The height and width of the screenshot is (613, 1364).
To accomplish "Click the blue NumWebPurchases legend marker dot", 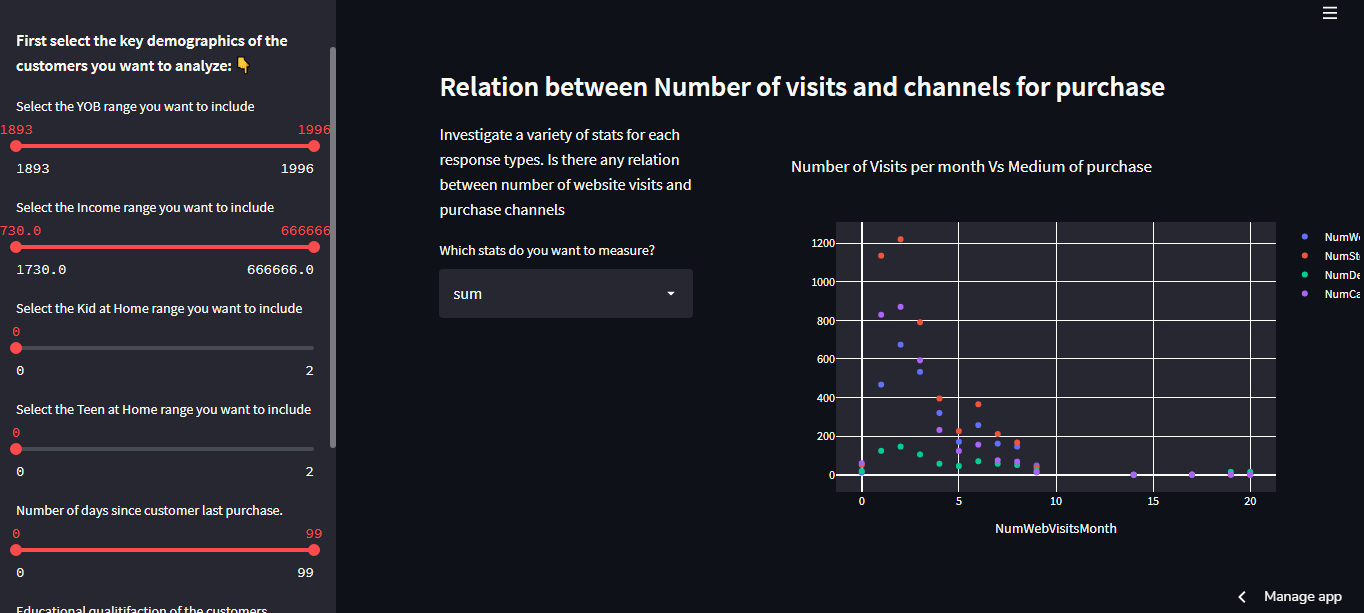I will [1305, 236].
